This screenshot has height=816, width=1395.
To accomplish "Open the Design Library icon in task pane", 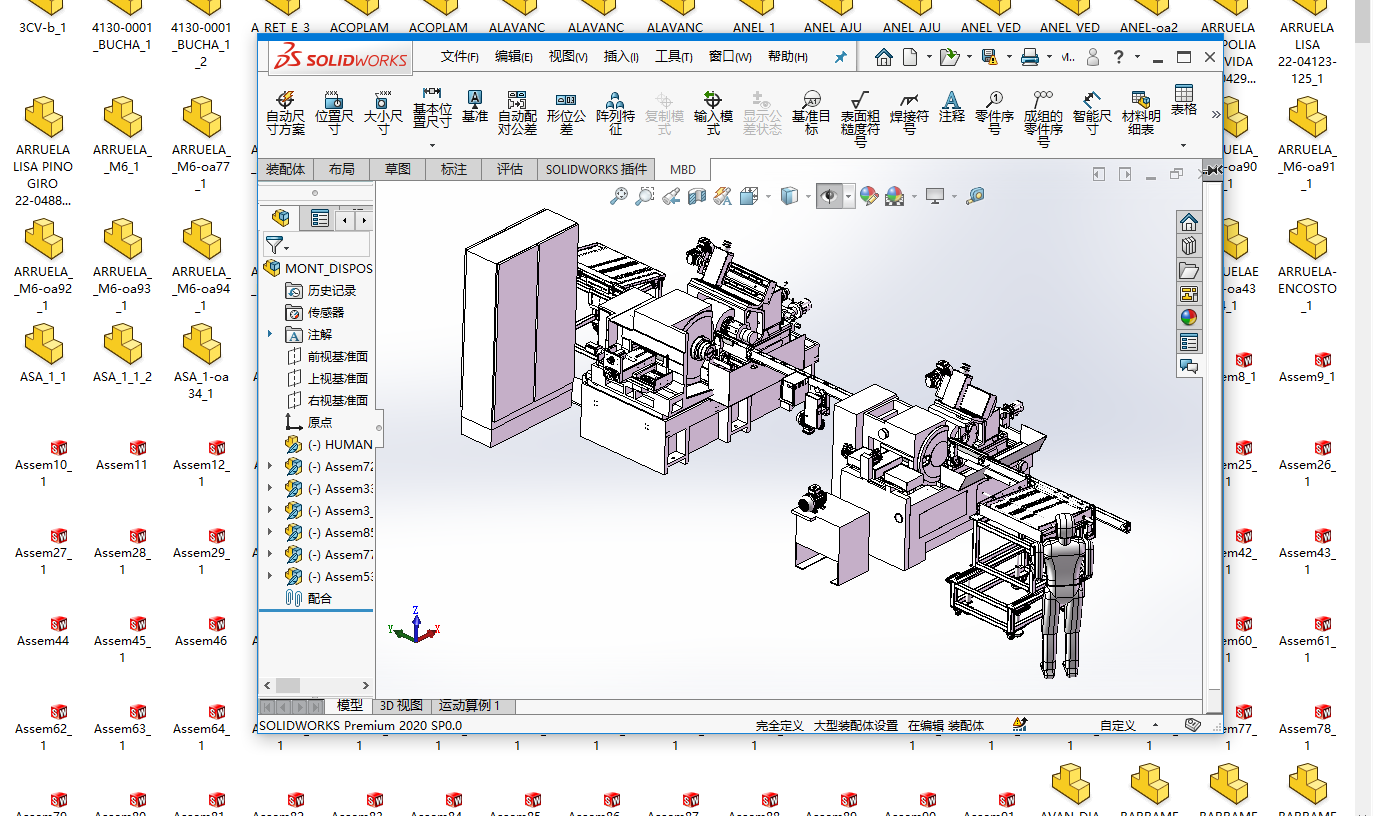I will tap(1188, 246).
